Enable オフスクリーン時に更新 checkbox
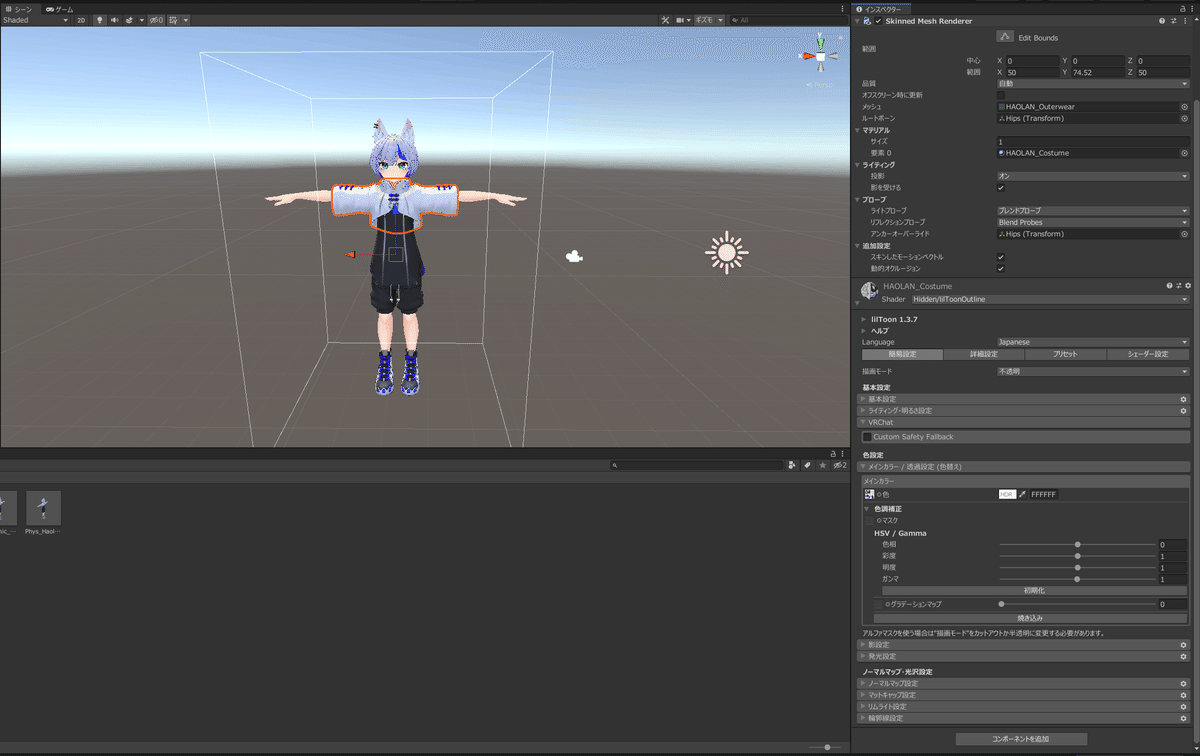Viewport: 1200px width, 756px height. point(1001,95)
